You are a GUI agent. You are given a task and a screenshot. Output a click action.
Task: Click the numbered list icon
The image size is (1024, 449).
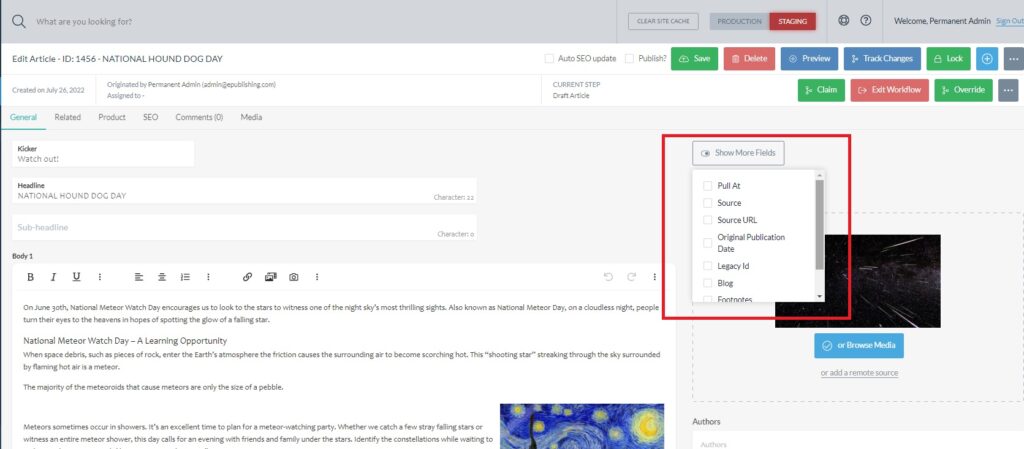pyautogui.click(x=185, y=277)
